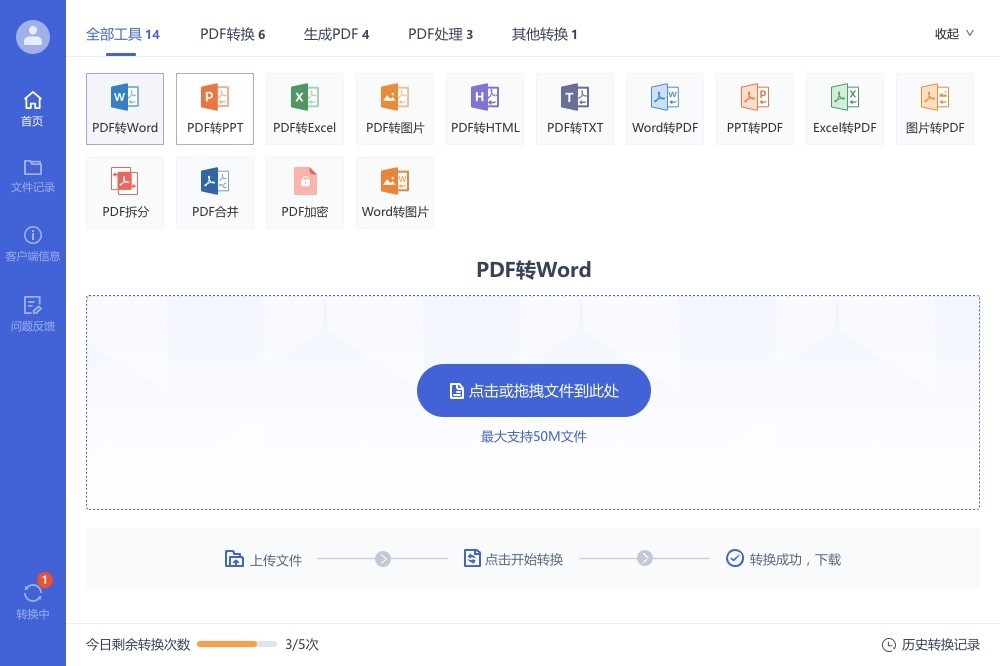Click the user avatar in sidebar

[x=33, y=37]
